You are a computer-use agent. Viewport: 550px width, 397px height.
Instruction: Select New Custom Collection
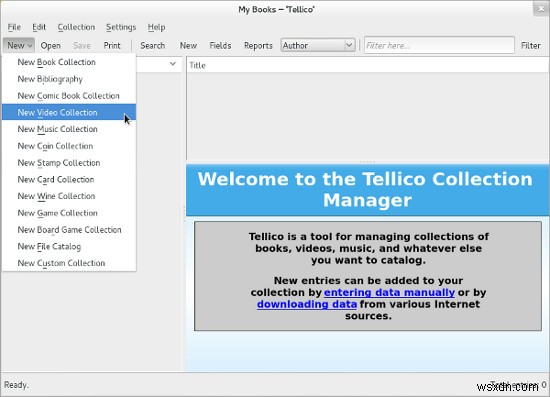[x=69, y=263]
